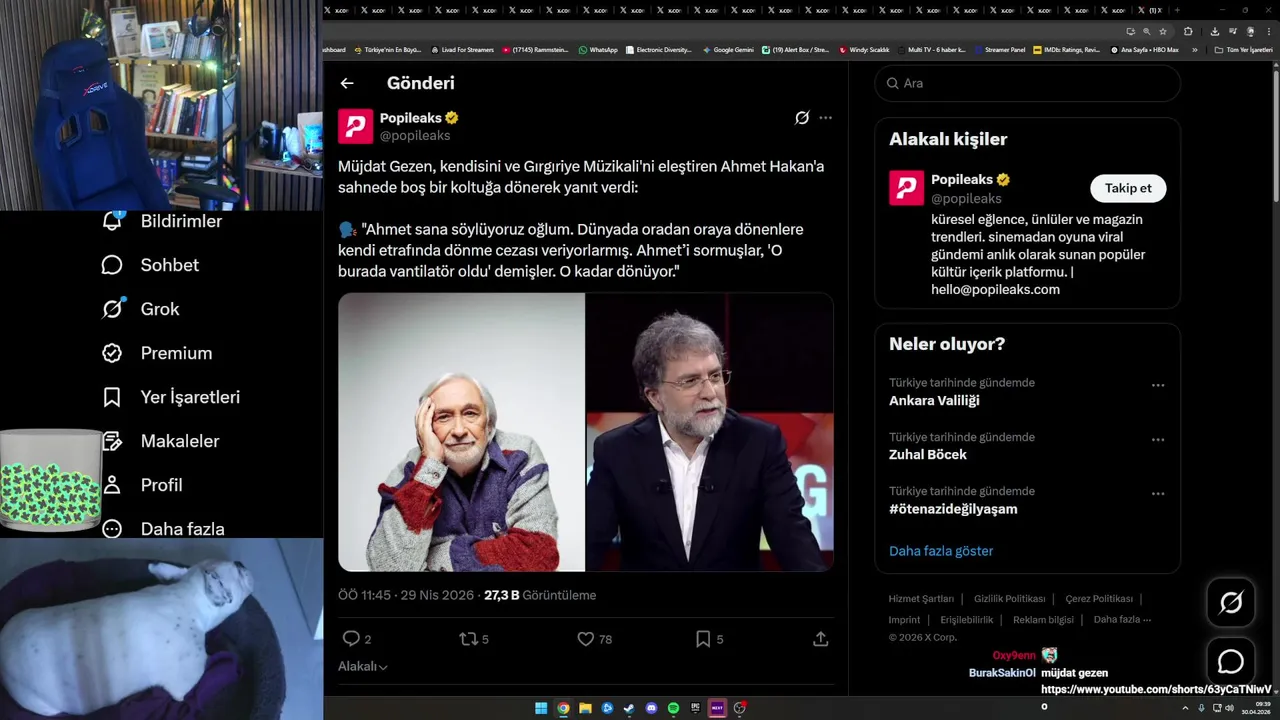
Task: Open OBS Studio from the taskbar
Action: [x=739, y=708]
